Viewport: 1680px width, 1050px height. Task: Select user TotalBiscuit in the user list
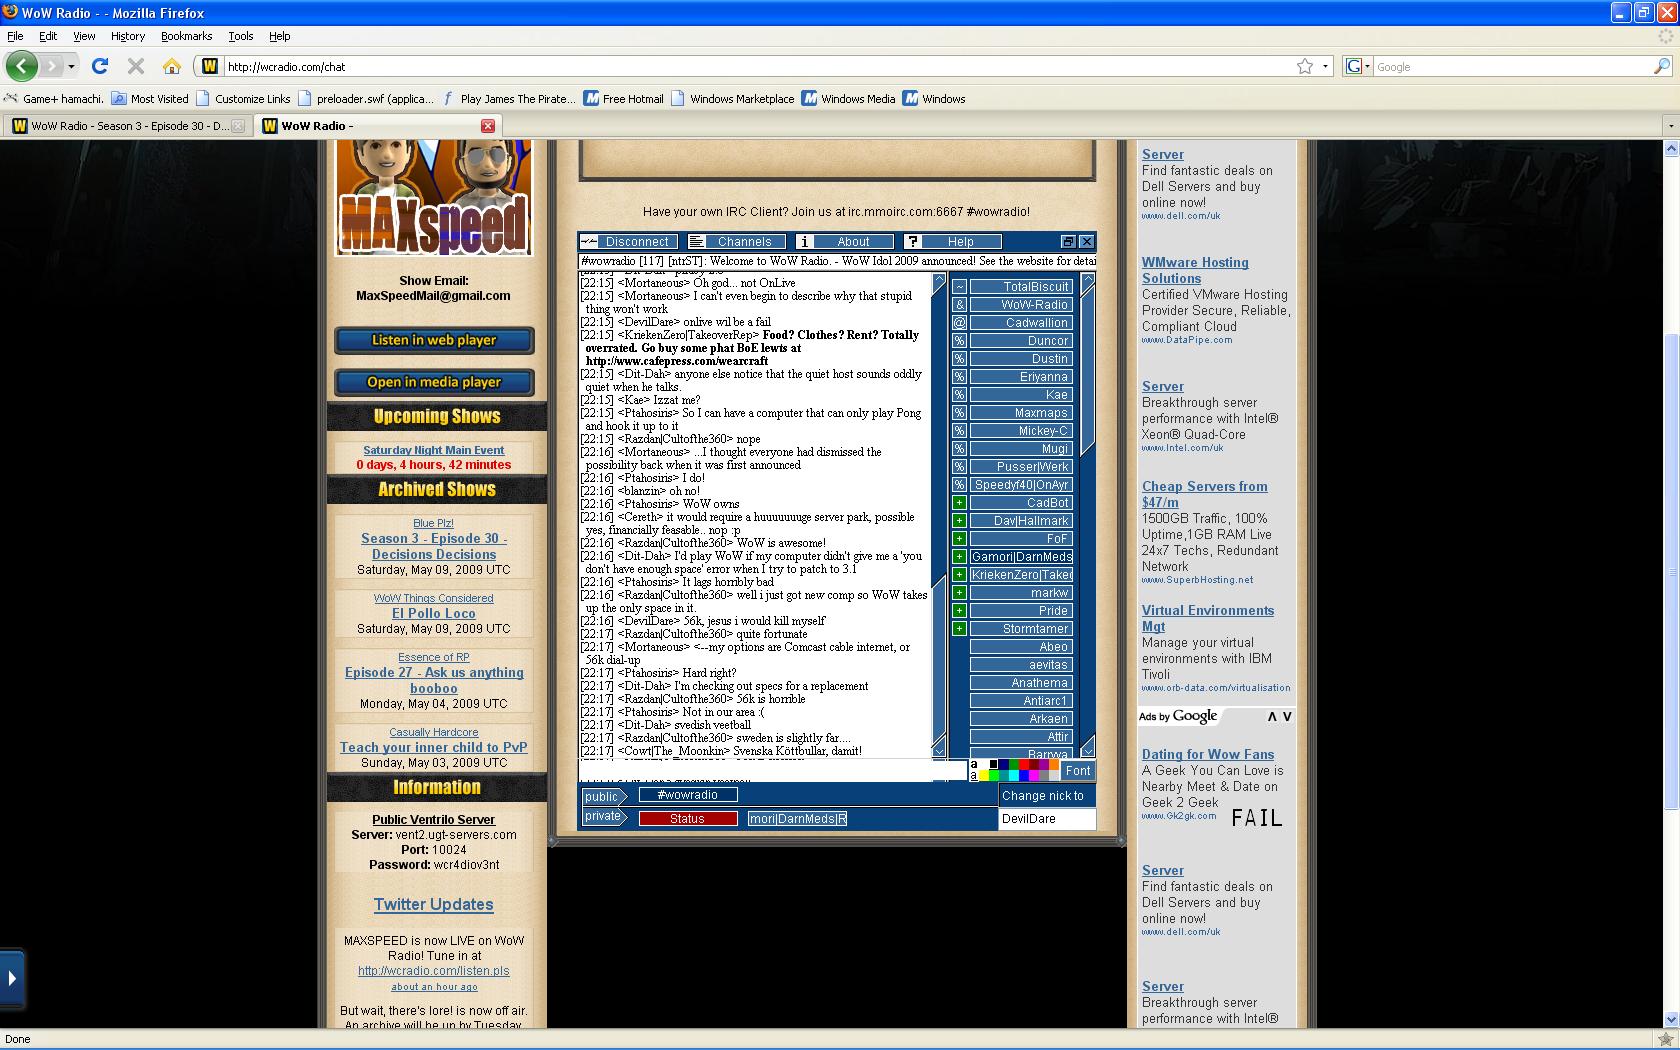point(1021,287)
